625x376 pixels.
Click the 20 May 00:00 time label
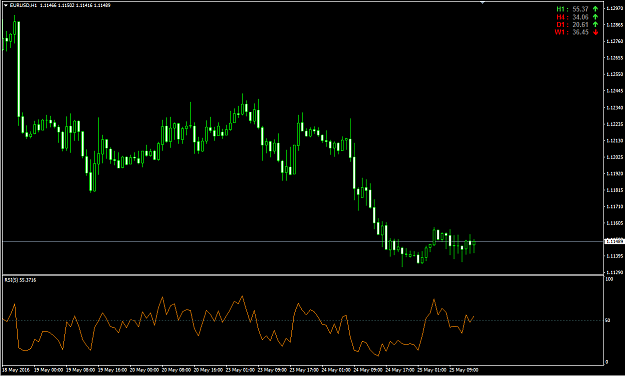[144, 370]
